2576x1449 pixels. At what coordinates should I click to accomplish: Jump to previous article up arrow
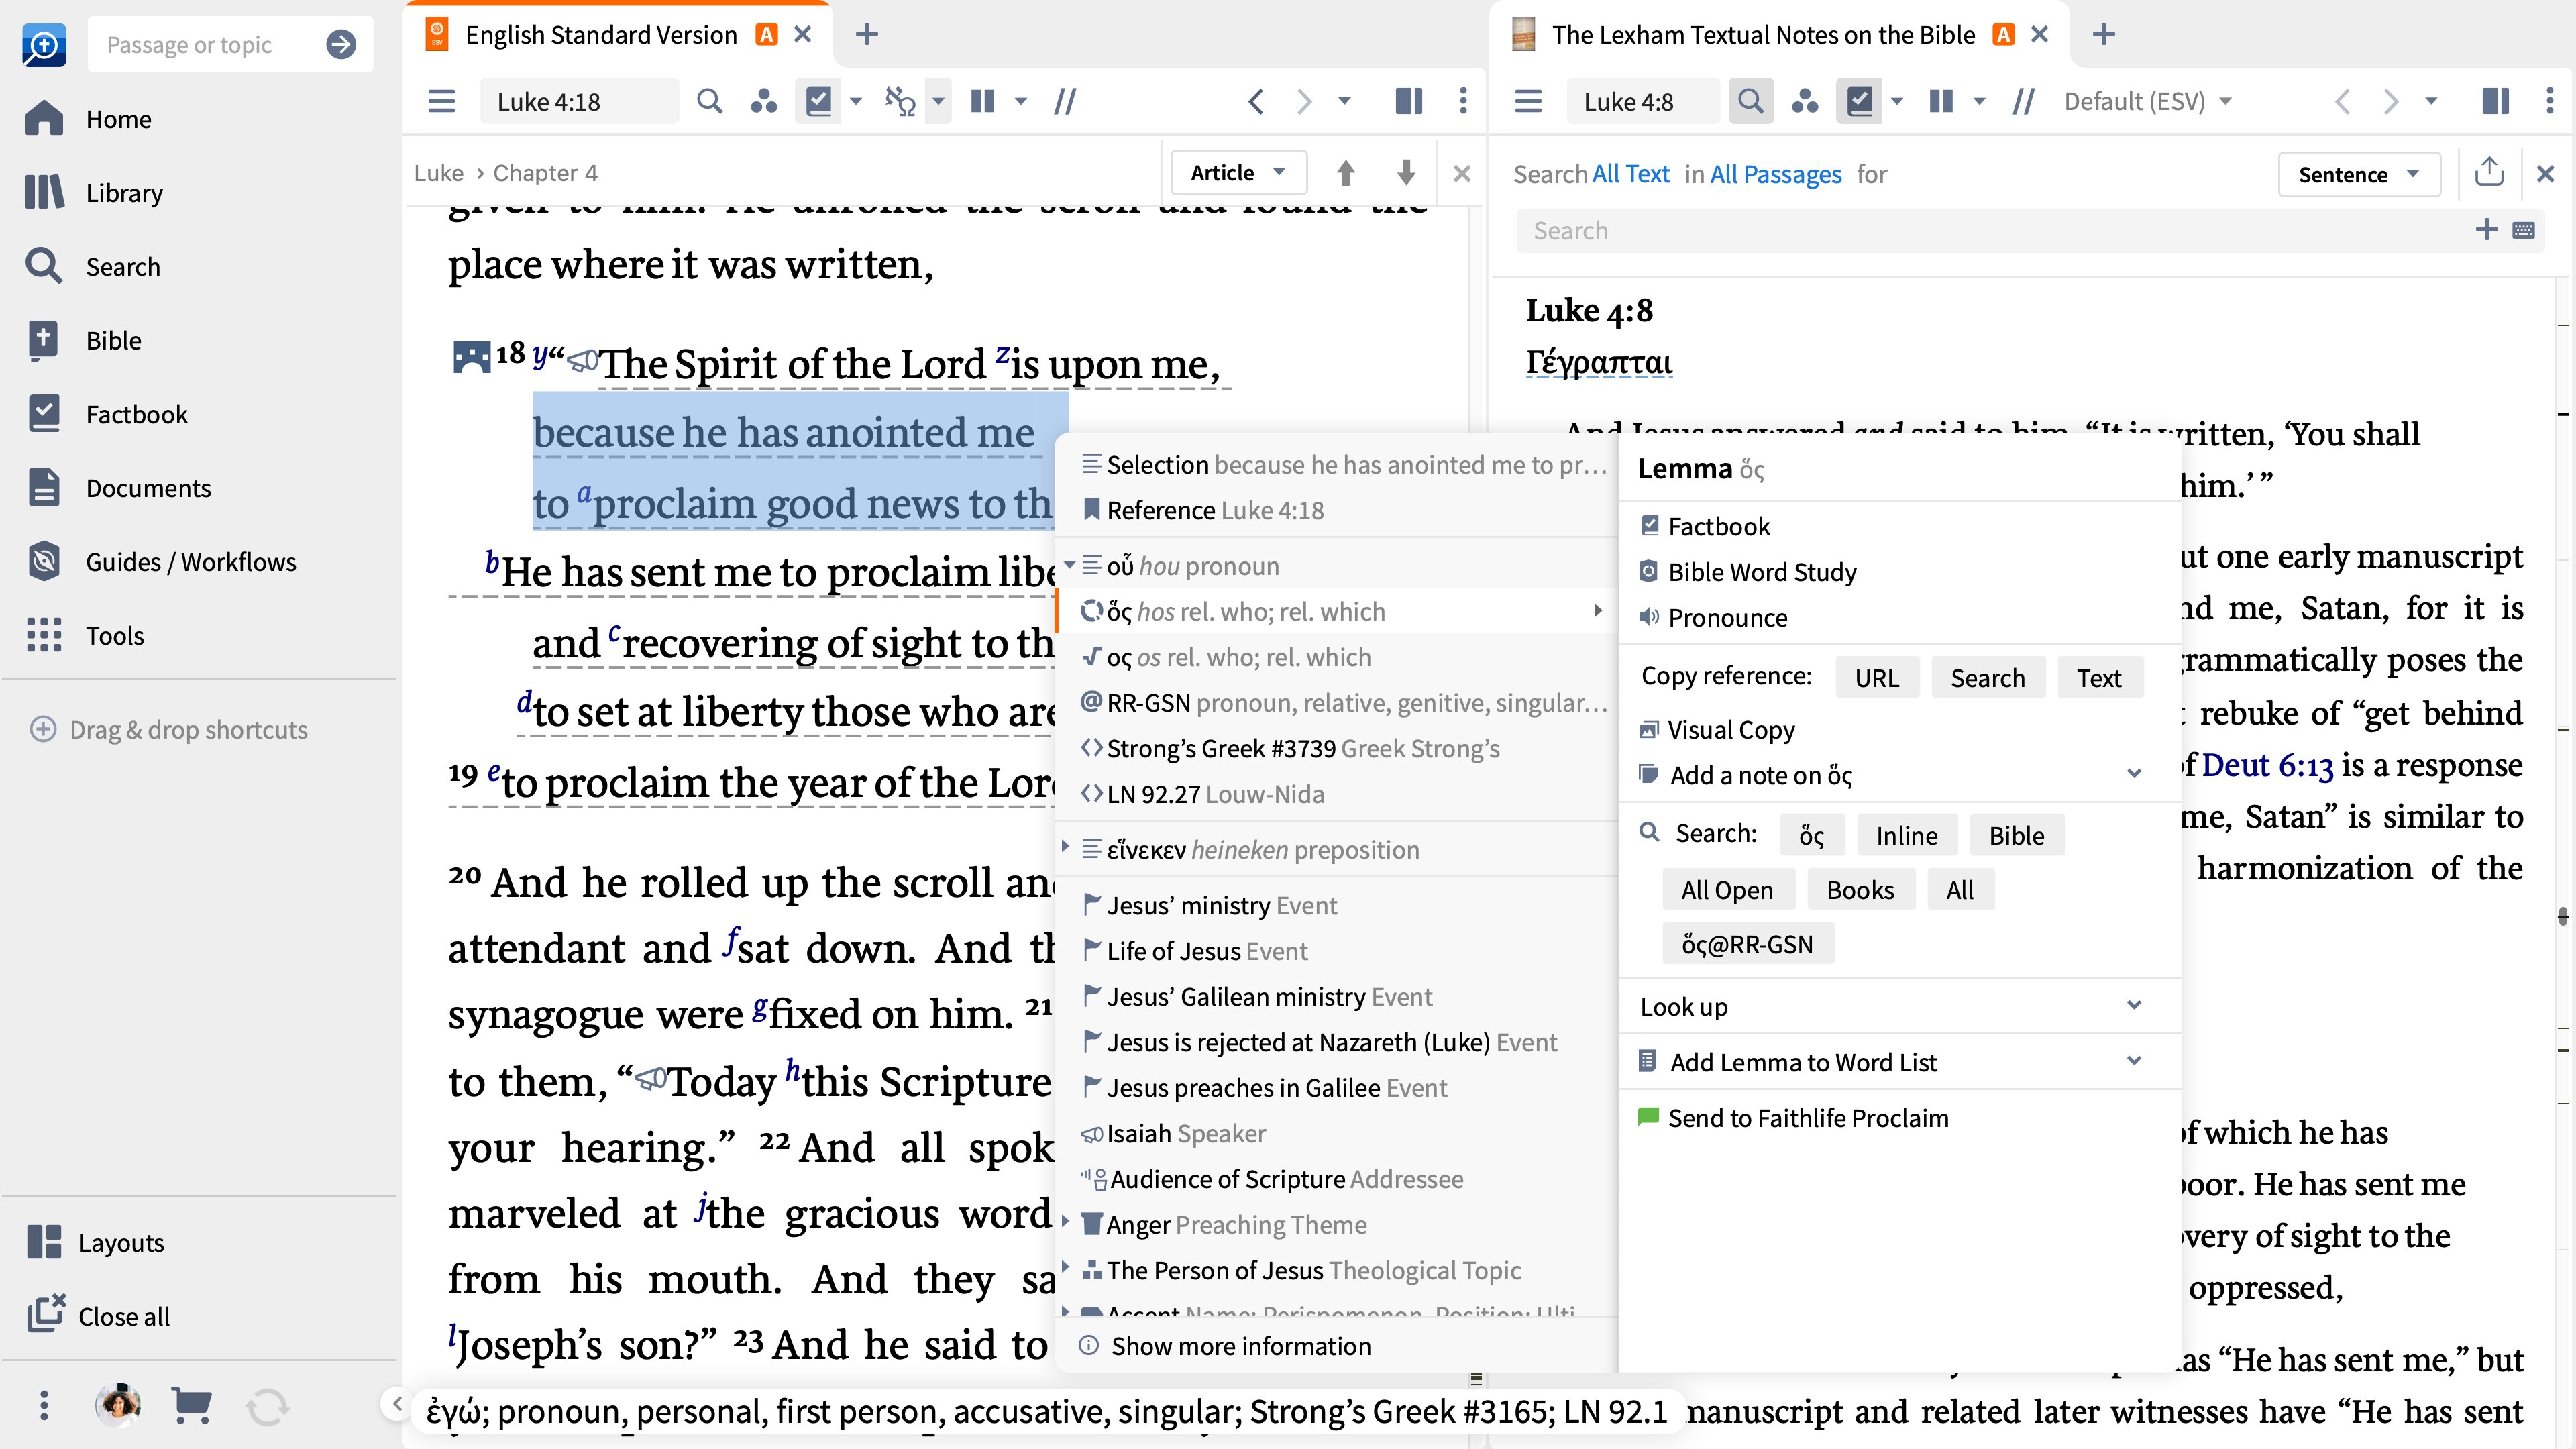1345,173
